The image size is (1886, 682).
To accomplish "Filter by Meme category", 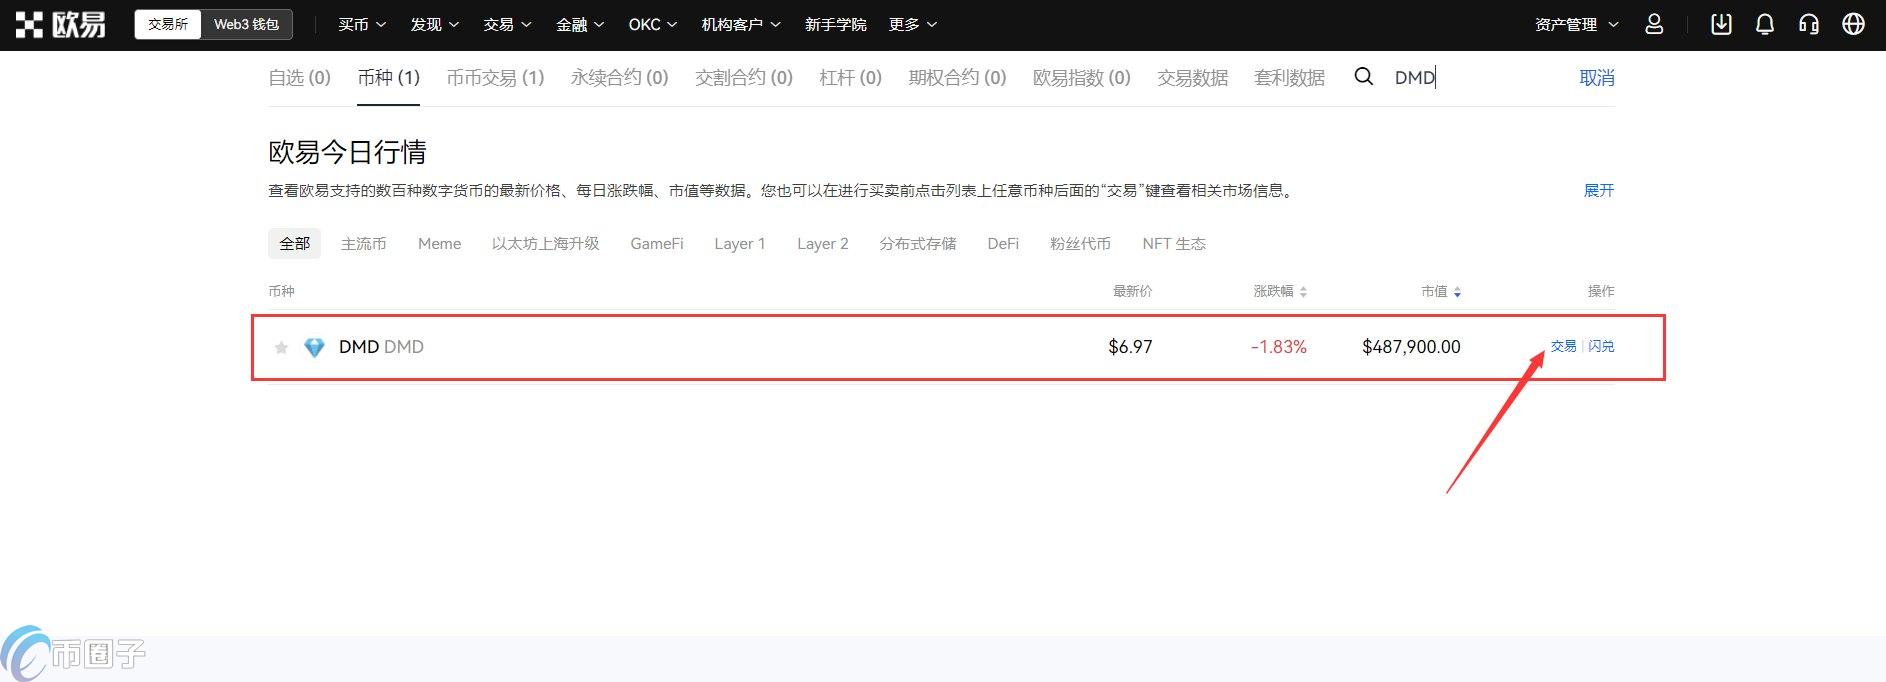I will coord(439,243).
